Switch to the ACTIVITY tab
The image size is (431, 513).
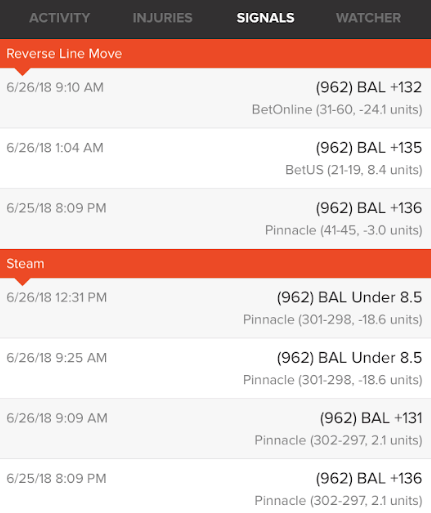(59, 18)
